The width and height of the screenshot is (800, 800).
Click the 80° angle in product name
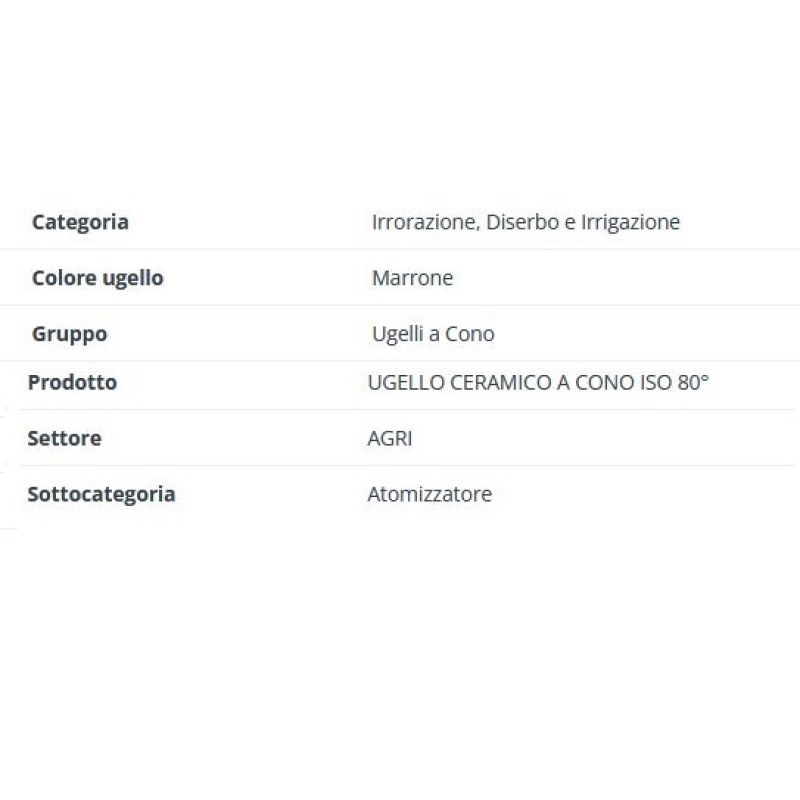pos(693,382)
